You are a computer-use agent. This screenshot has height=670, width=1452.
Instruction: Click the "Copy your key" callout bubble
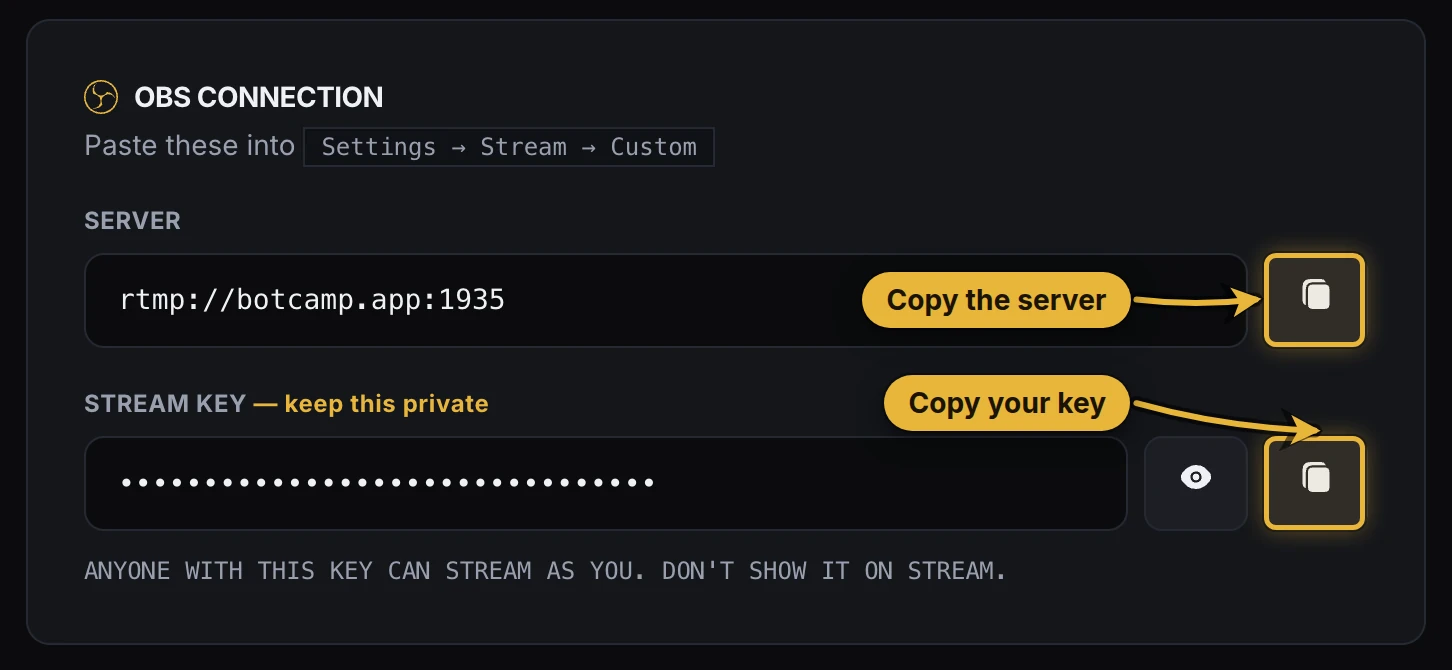[x=1007, y=403]
